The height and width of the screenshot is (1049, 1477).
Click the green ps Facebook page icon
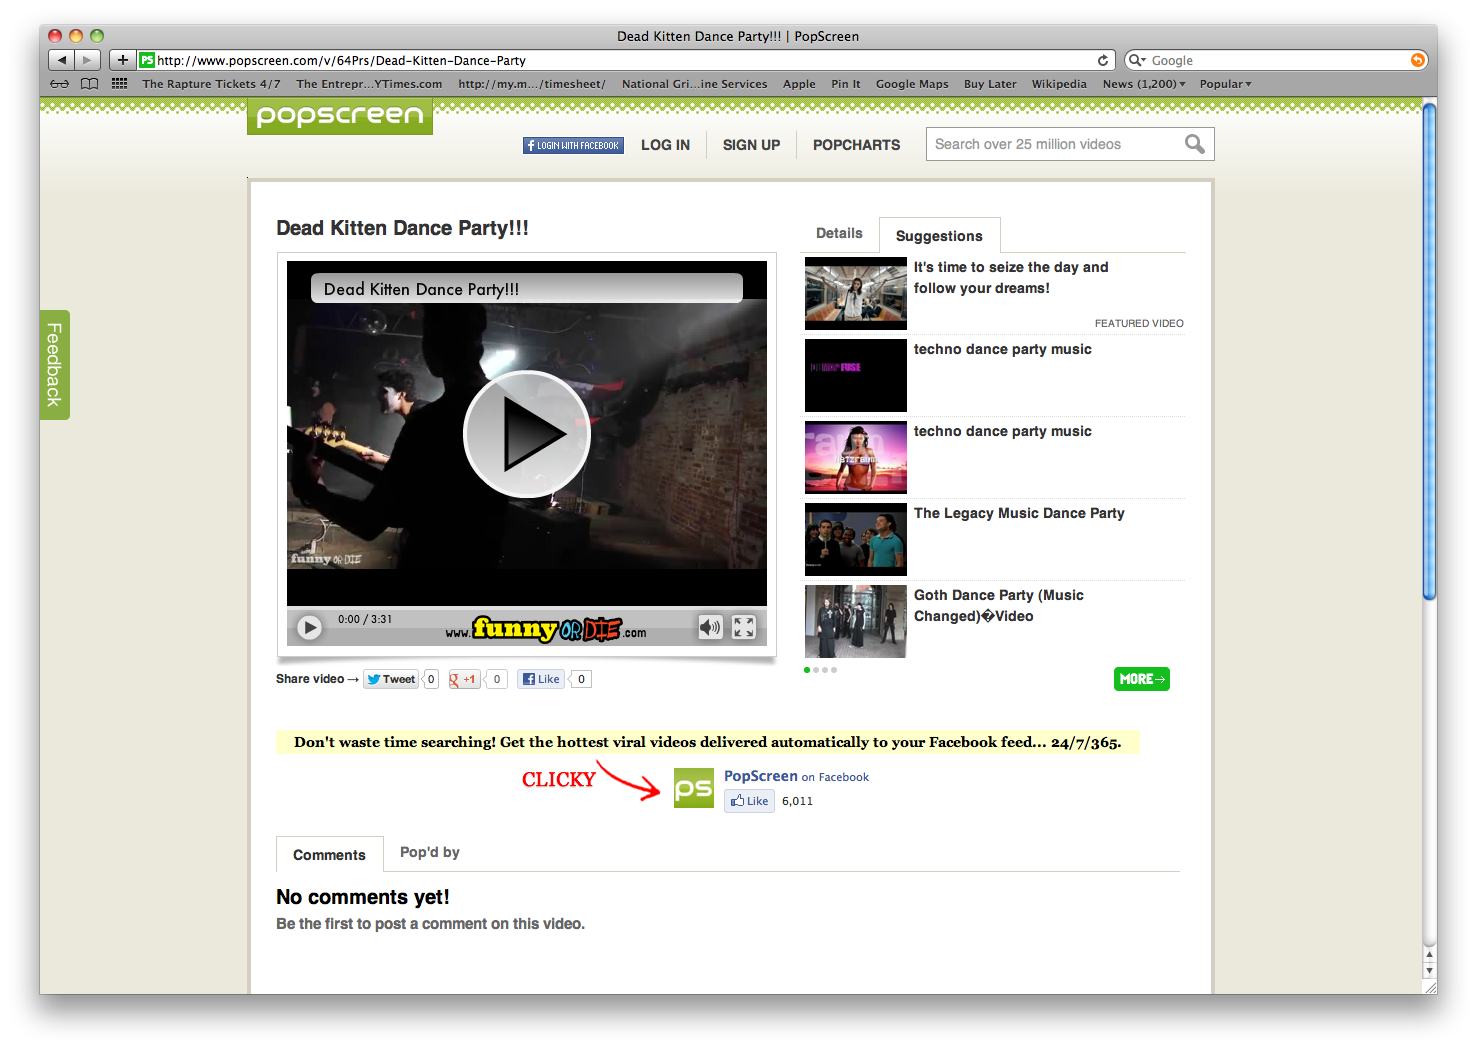(x=694, y=788)
